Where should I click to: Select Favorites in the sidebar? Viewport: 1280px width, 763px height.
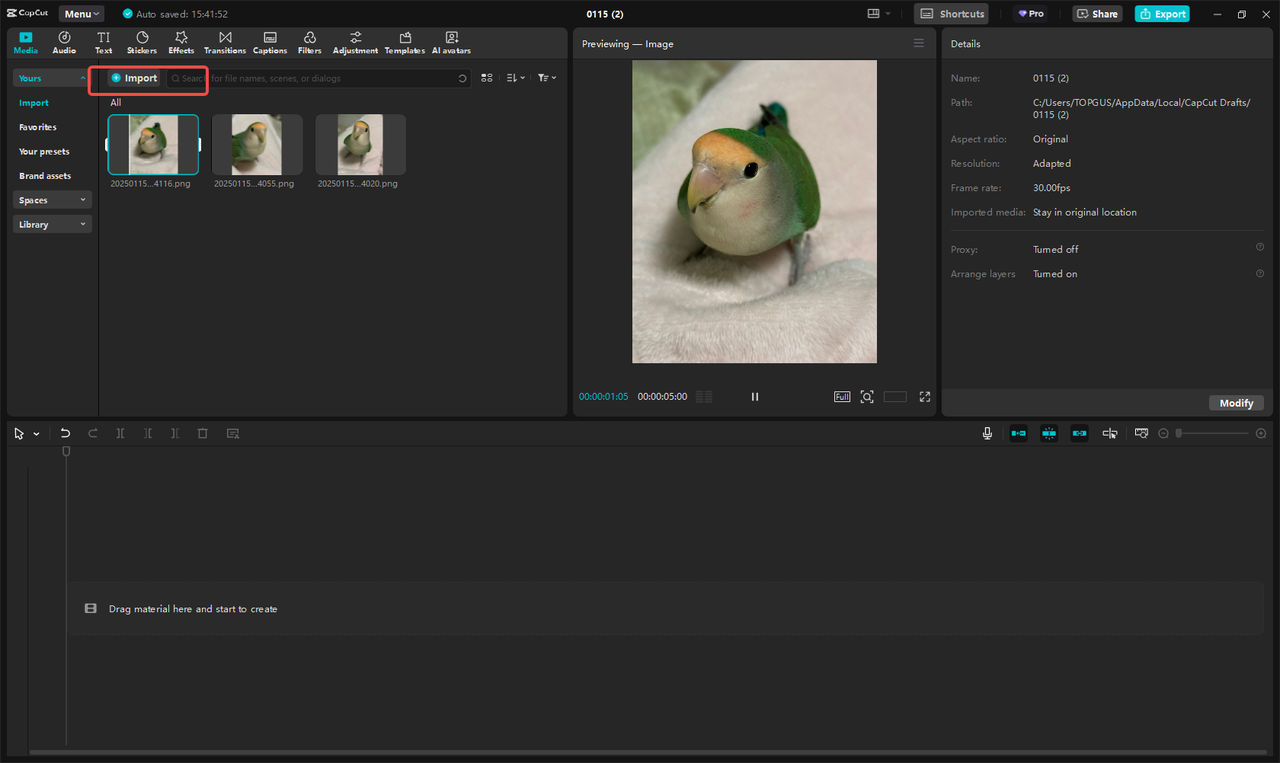(38, 127)
